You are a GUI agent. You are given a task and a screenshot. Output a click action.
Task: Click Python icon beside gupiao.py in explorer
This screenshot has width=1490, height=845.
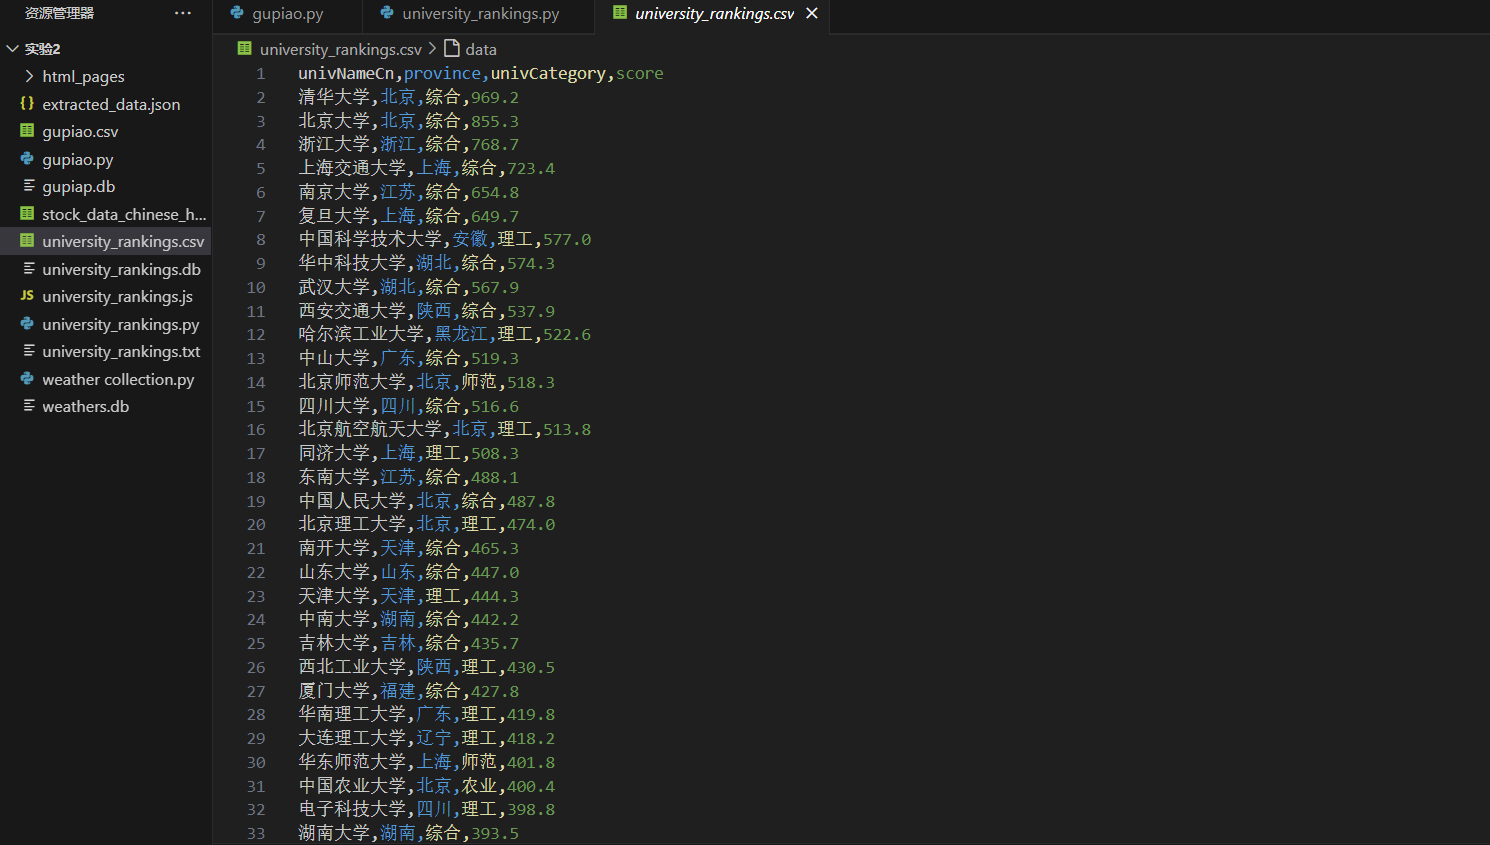[27, 158]
